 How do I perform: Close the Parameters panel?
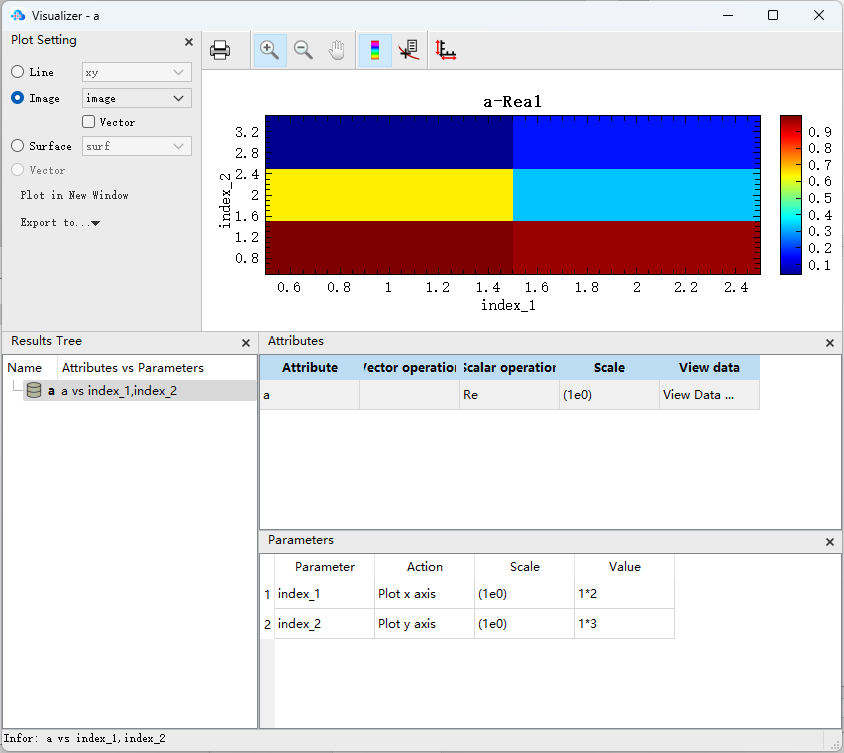[829, 541]
